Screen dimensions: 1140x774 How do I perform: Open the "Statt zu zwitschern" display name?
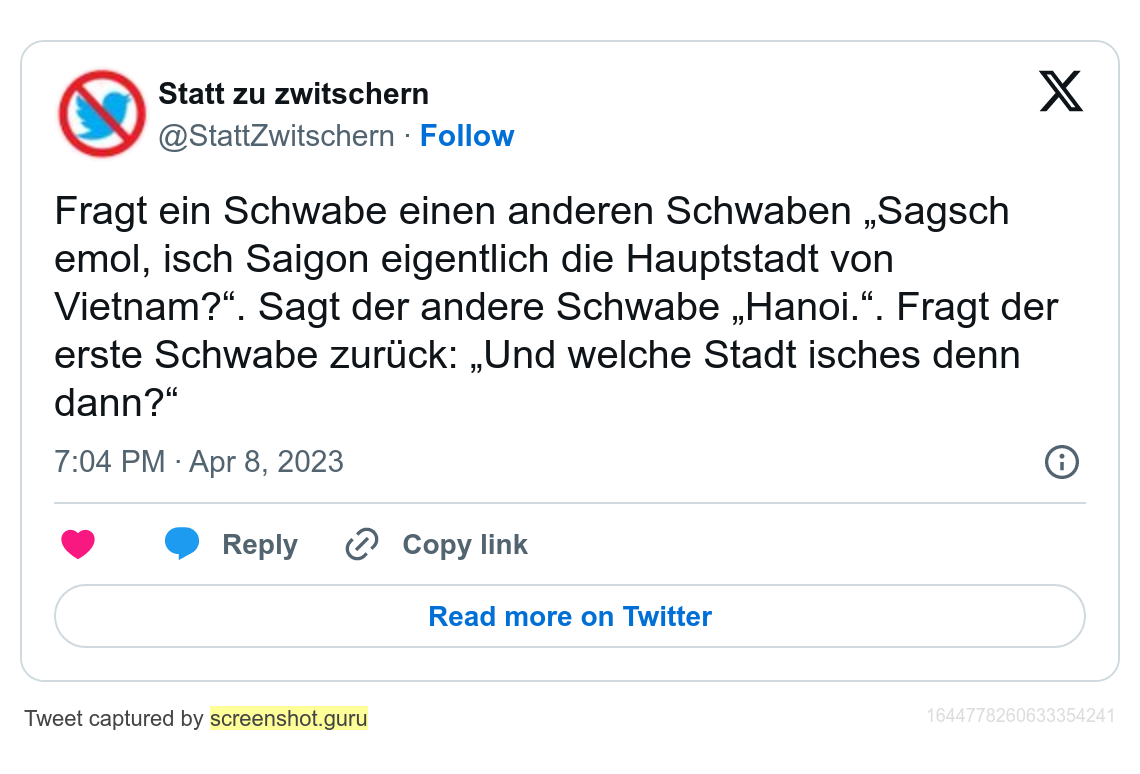tap(294, 94)
